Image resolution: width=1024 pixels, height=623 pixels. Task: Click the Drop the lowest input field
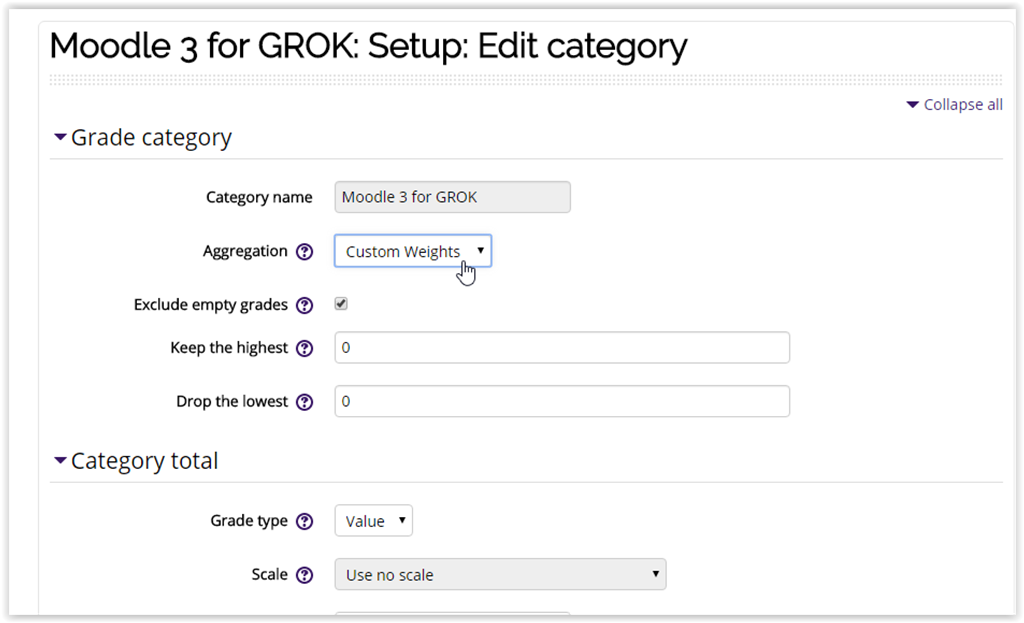click(562, 401)
